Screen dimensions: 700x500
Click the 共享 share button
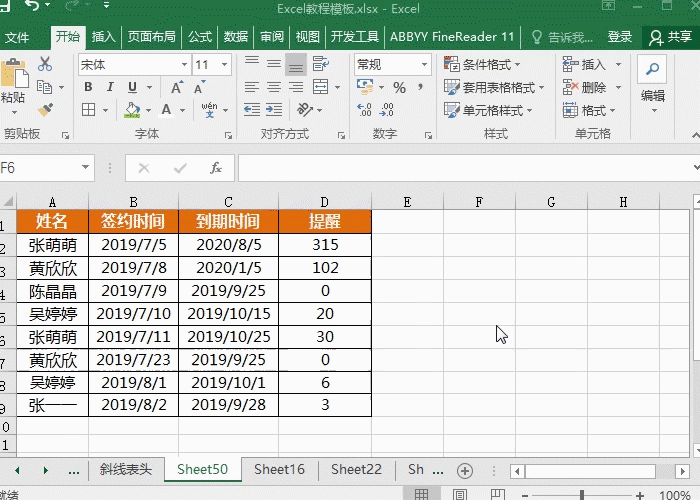[x=671, y=37]
